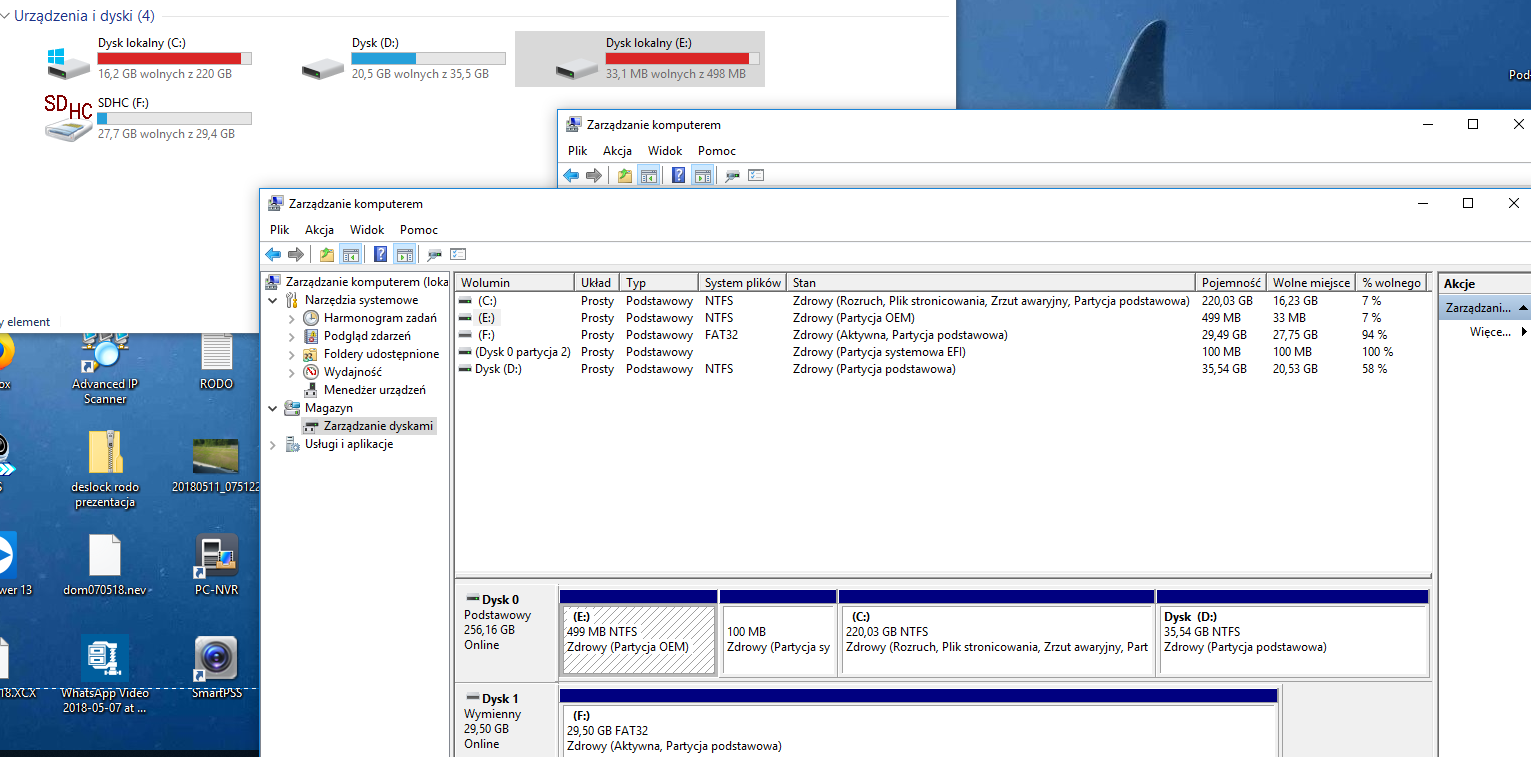The width and height of the screenshot is (1531, 757).
Task: Open the Akcja menu in front window
Action: [319, 230]
